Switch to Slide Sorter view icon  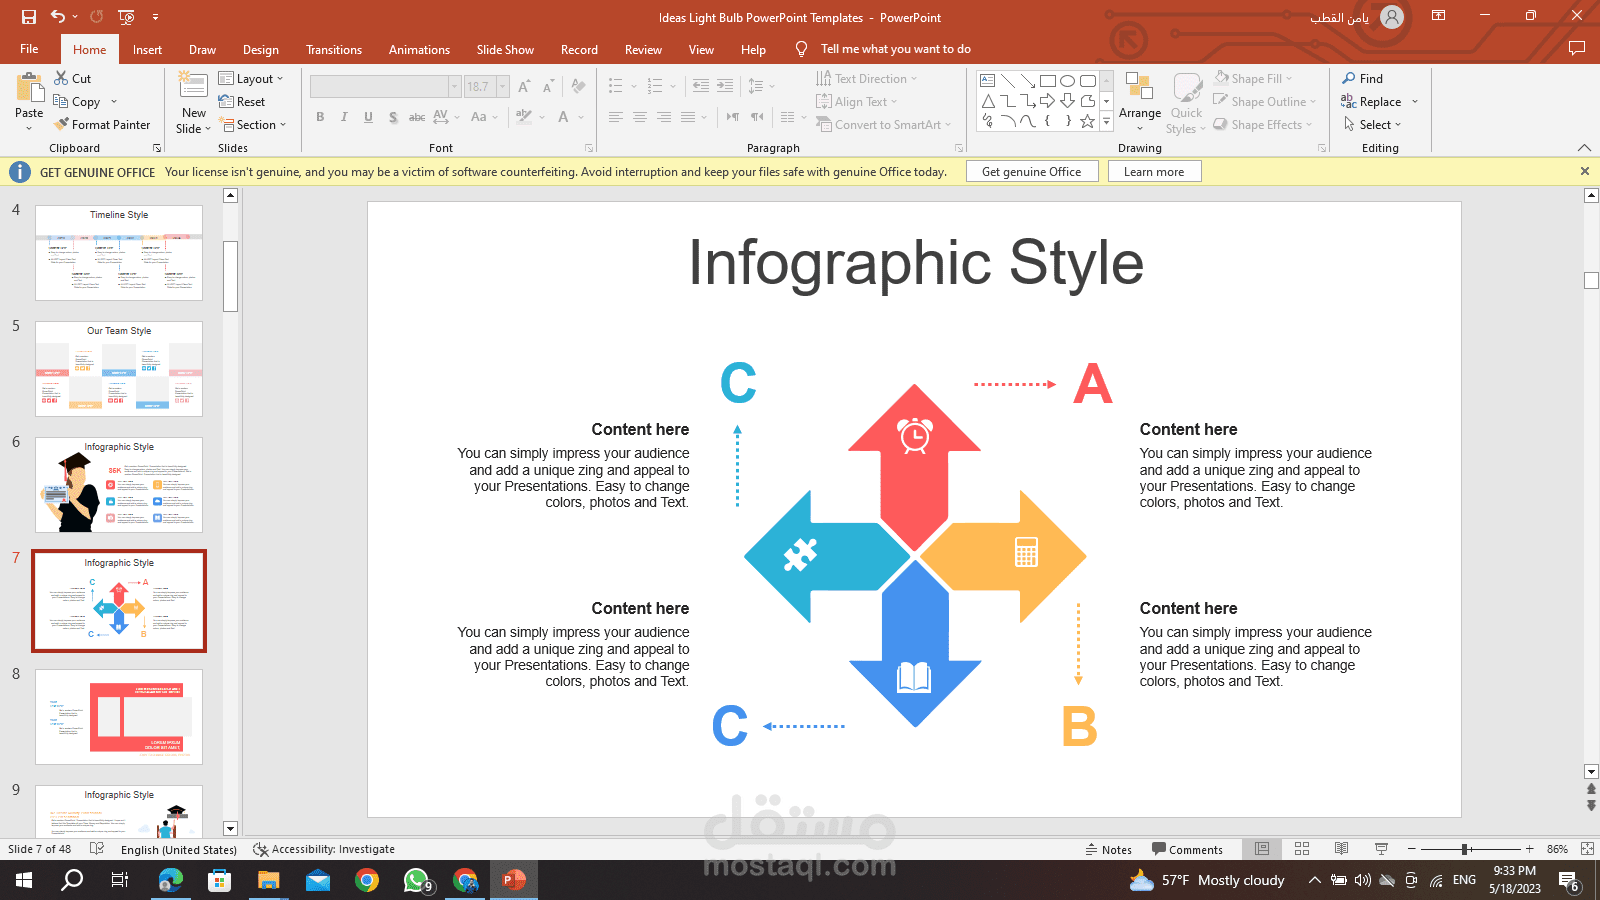click(x=1302, y=849)
